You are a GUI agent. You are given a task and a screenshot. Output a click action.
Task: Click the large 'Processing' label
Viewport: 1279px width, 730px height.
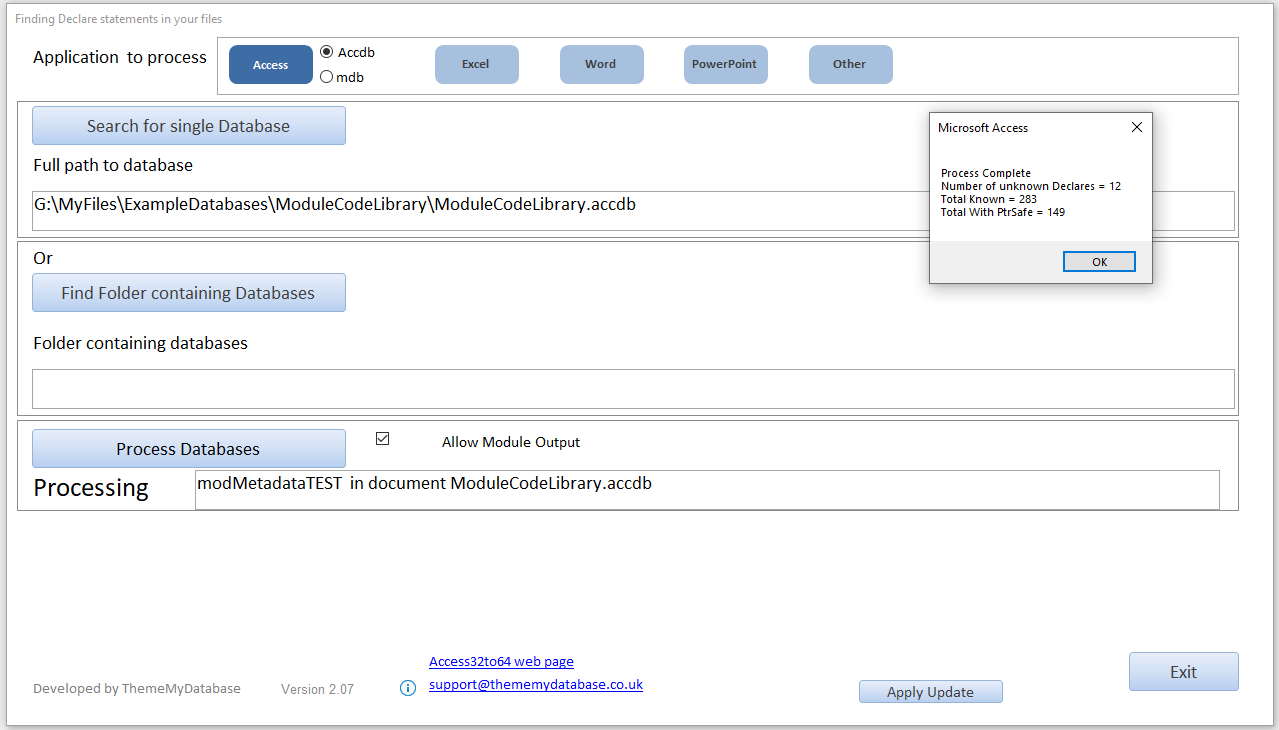click(91, 488)
